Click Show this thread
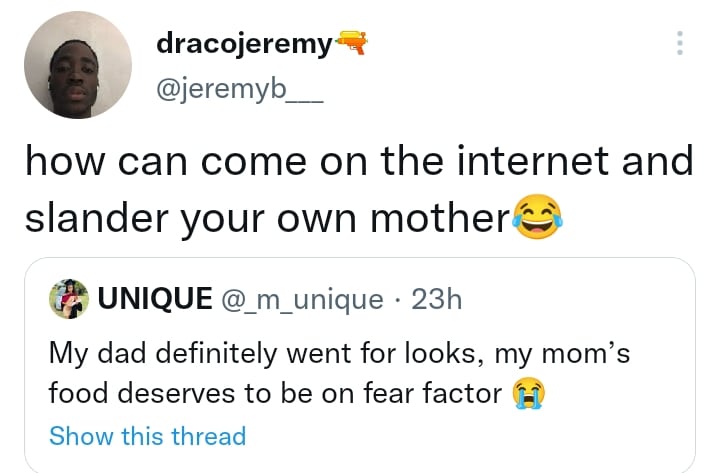The height and width of the screenshot is (473, 720). [147, 436]
